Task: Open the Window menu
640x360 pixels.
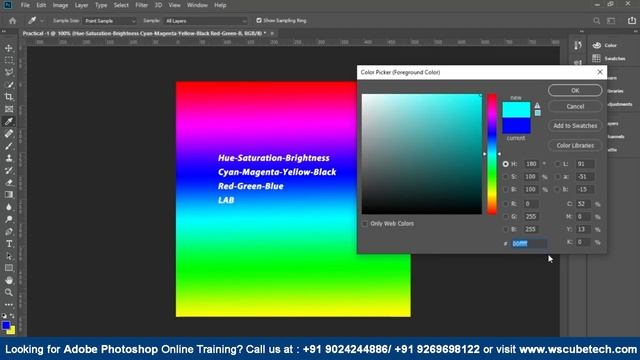Action: (197, 5)
